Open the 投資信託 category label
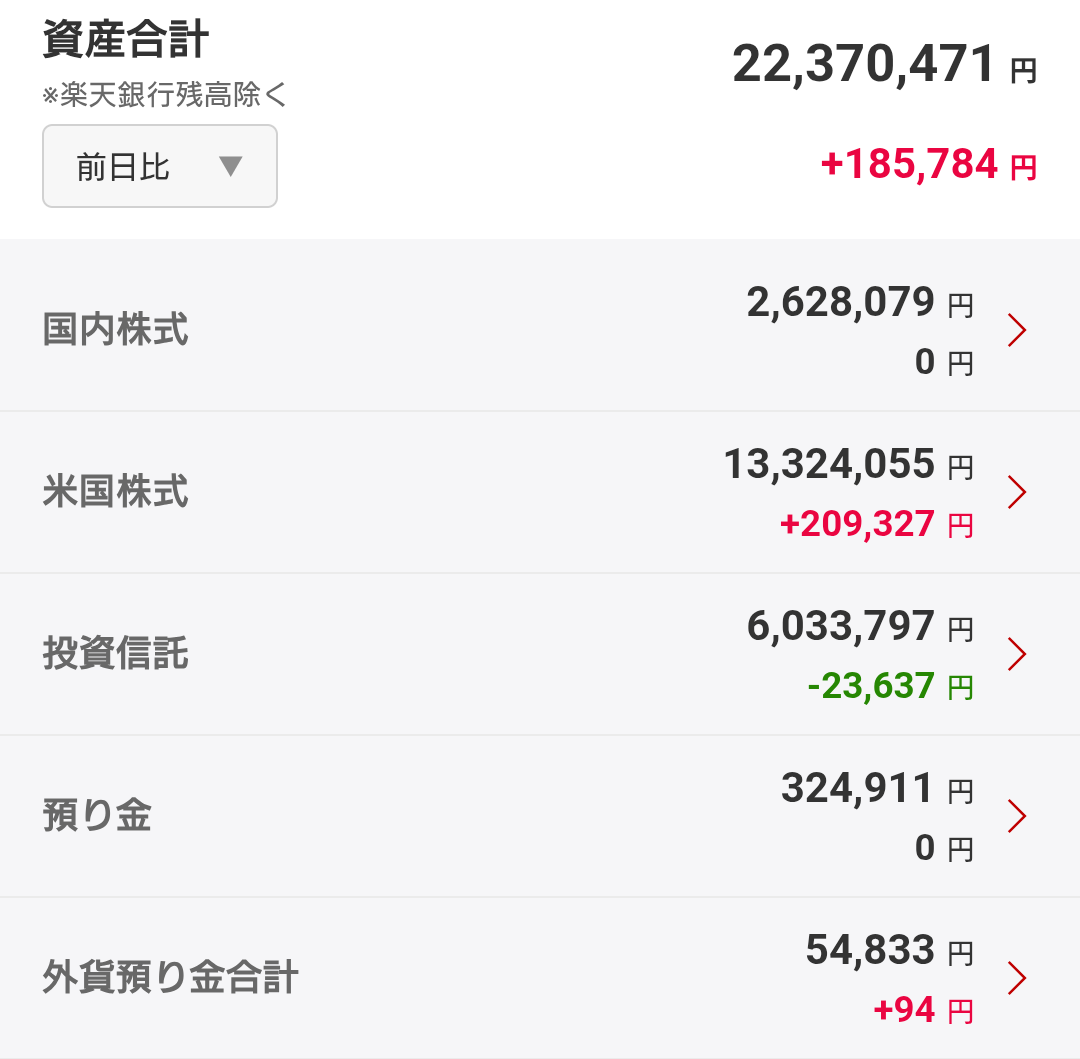Image resolution: width=1080 pixels, height=1059 pixels. point(115,653)
